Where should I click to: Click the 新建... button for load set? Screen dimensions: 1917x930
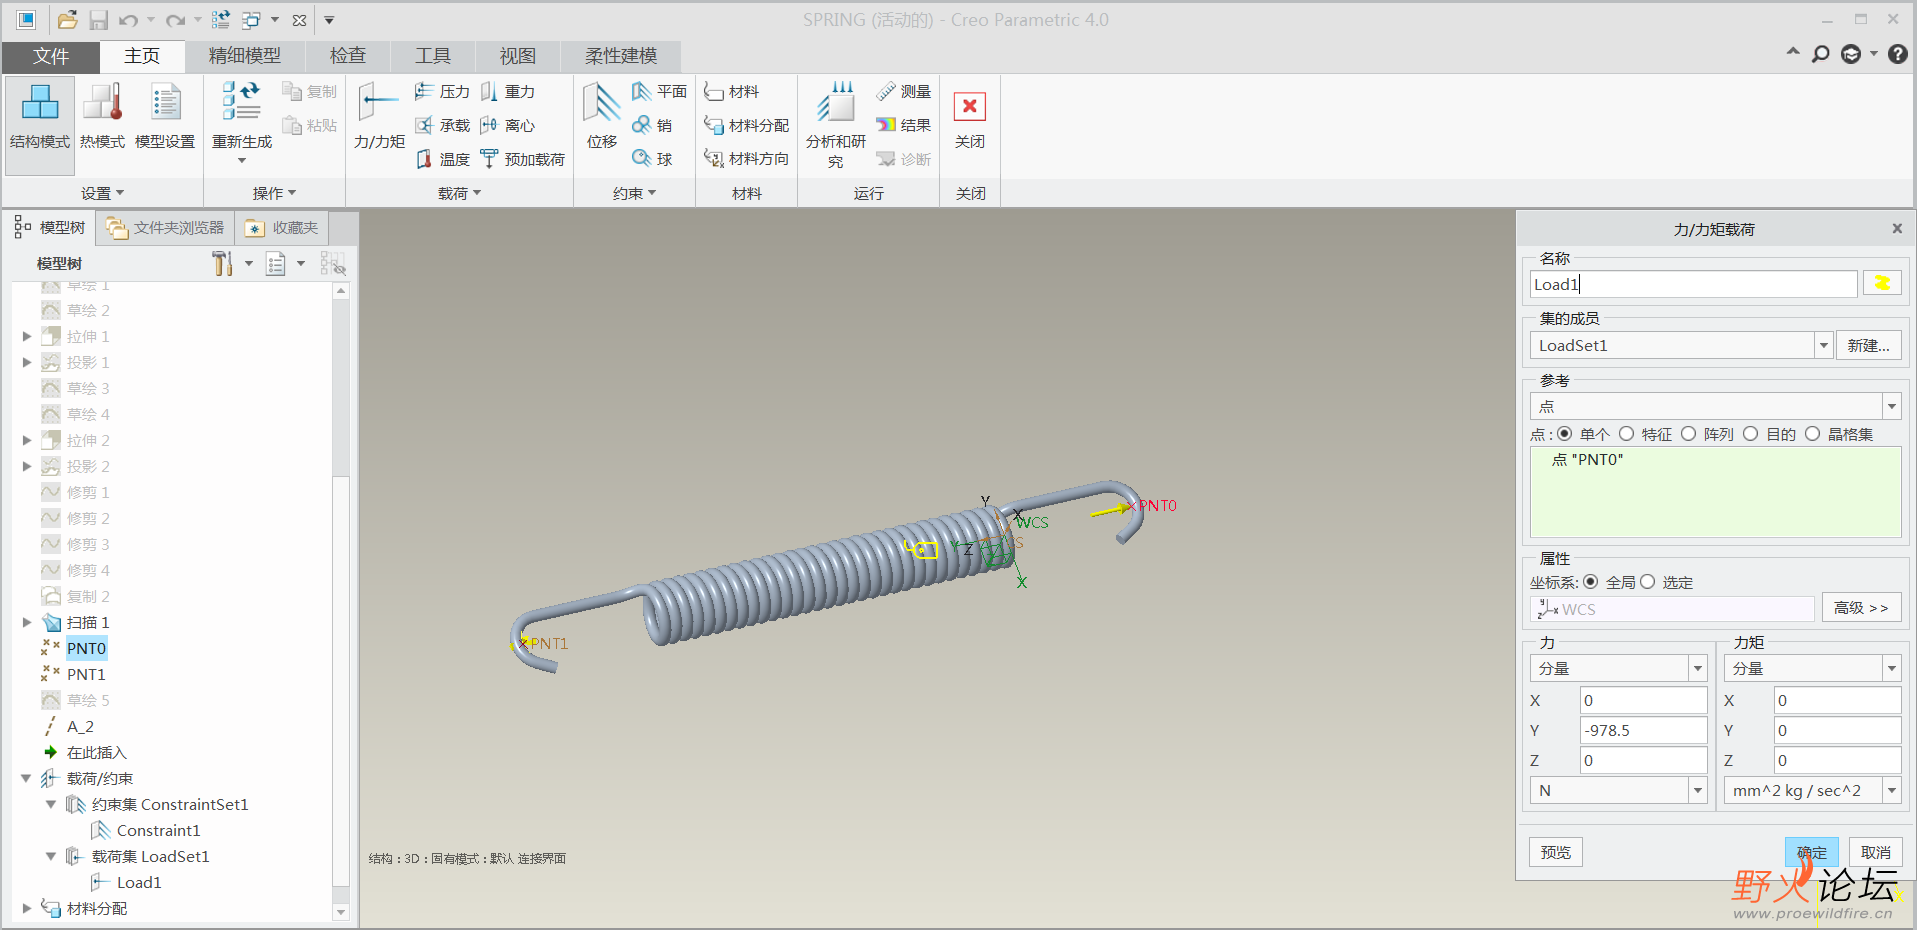coord(1868,345)
